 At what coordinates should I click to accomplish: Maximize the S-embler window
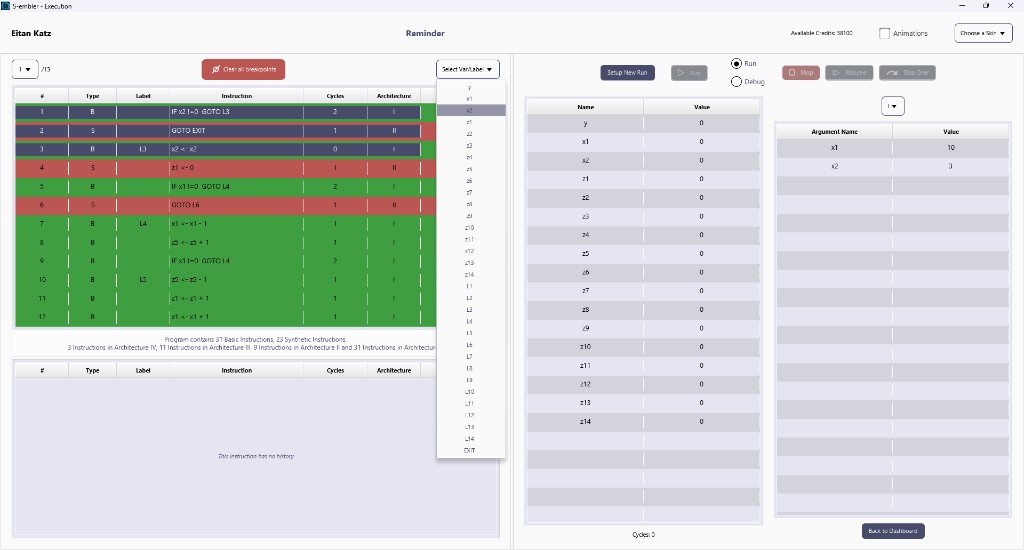(x=986, y=6)
